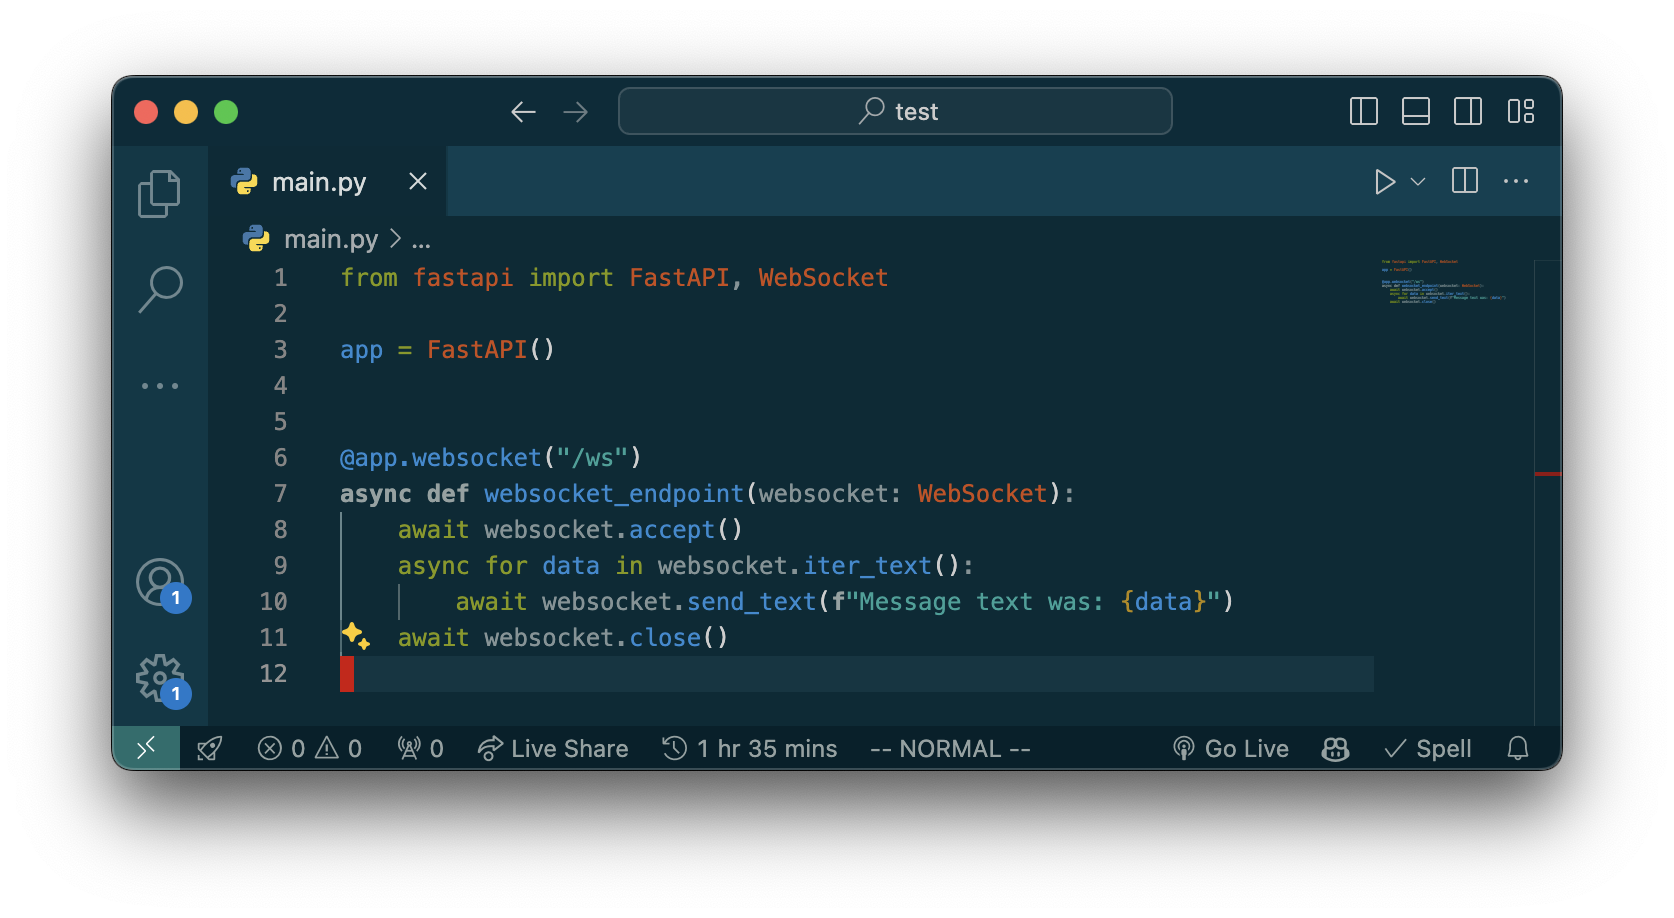Select the main.py editor tab
The width and height of the screenshot is (1674, 918).
[x=318, y=182]
